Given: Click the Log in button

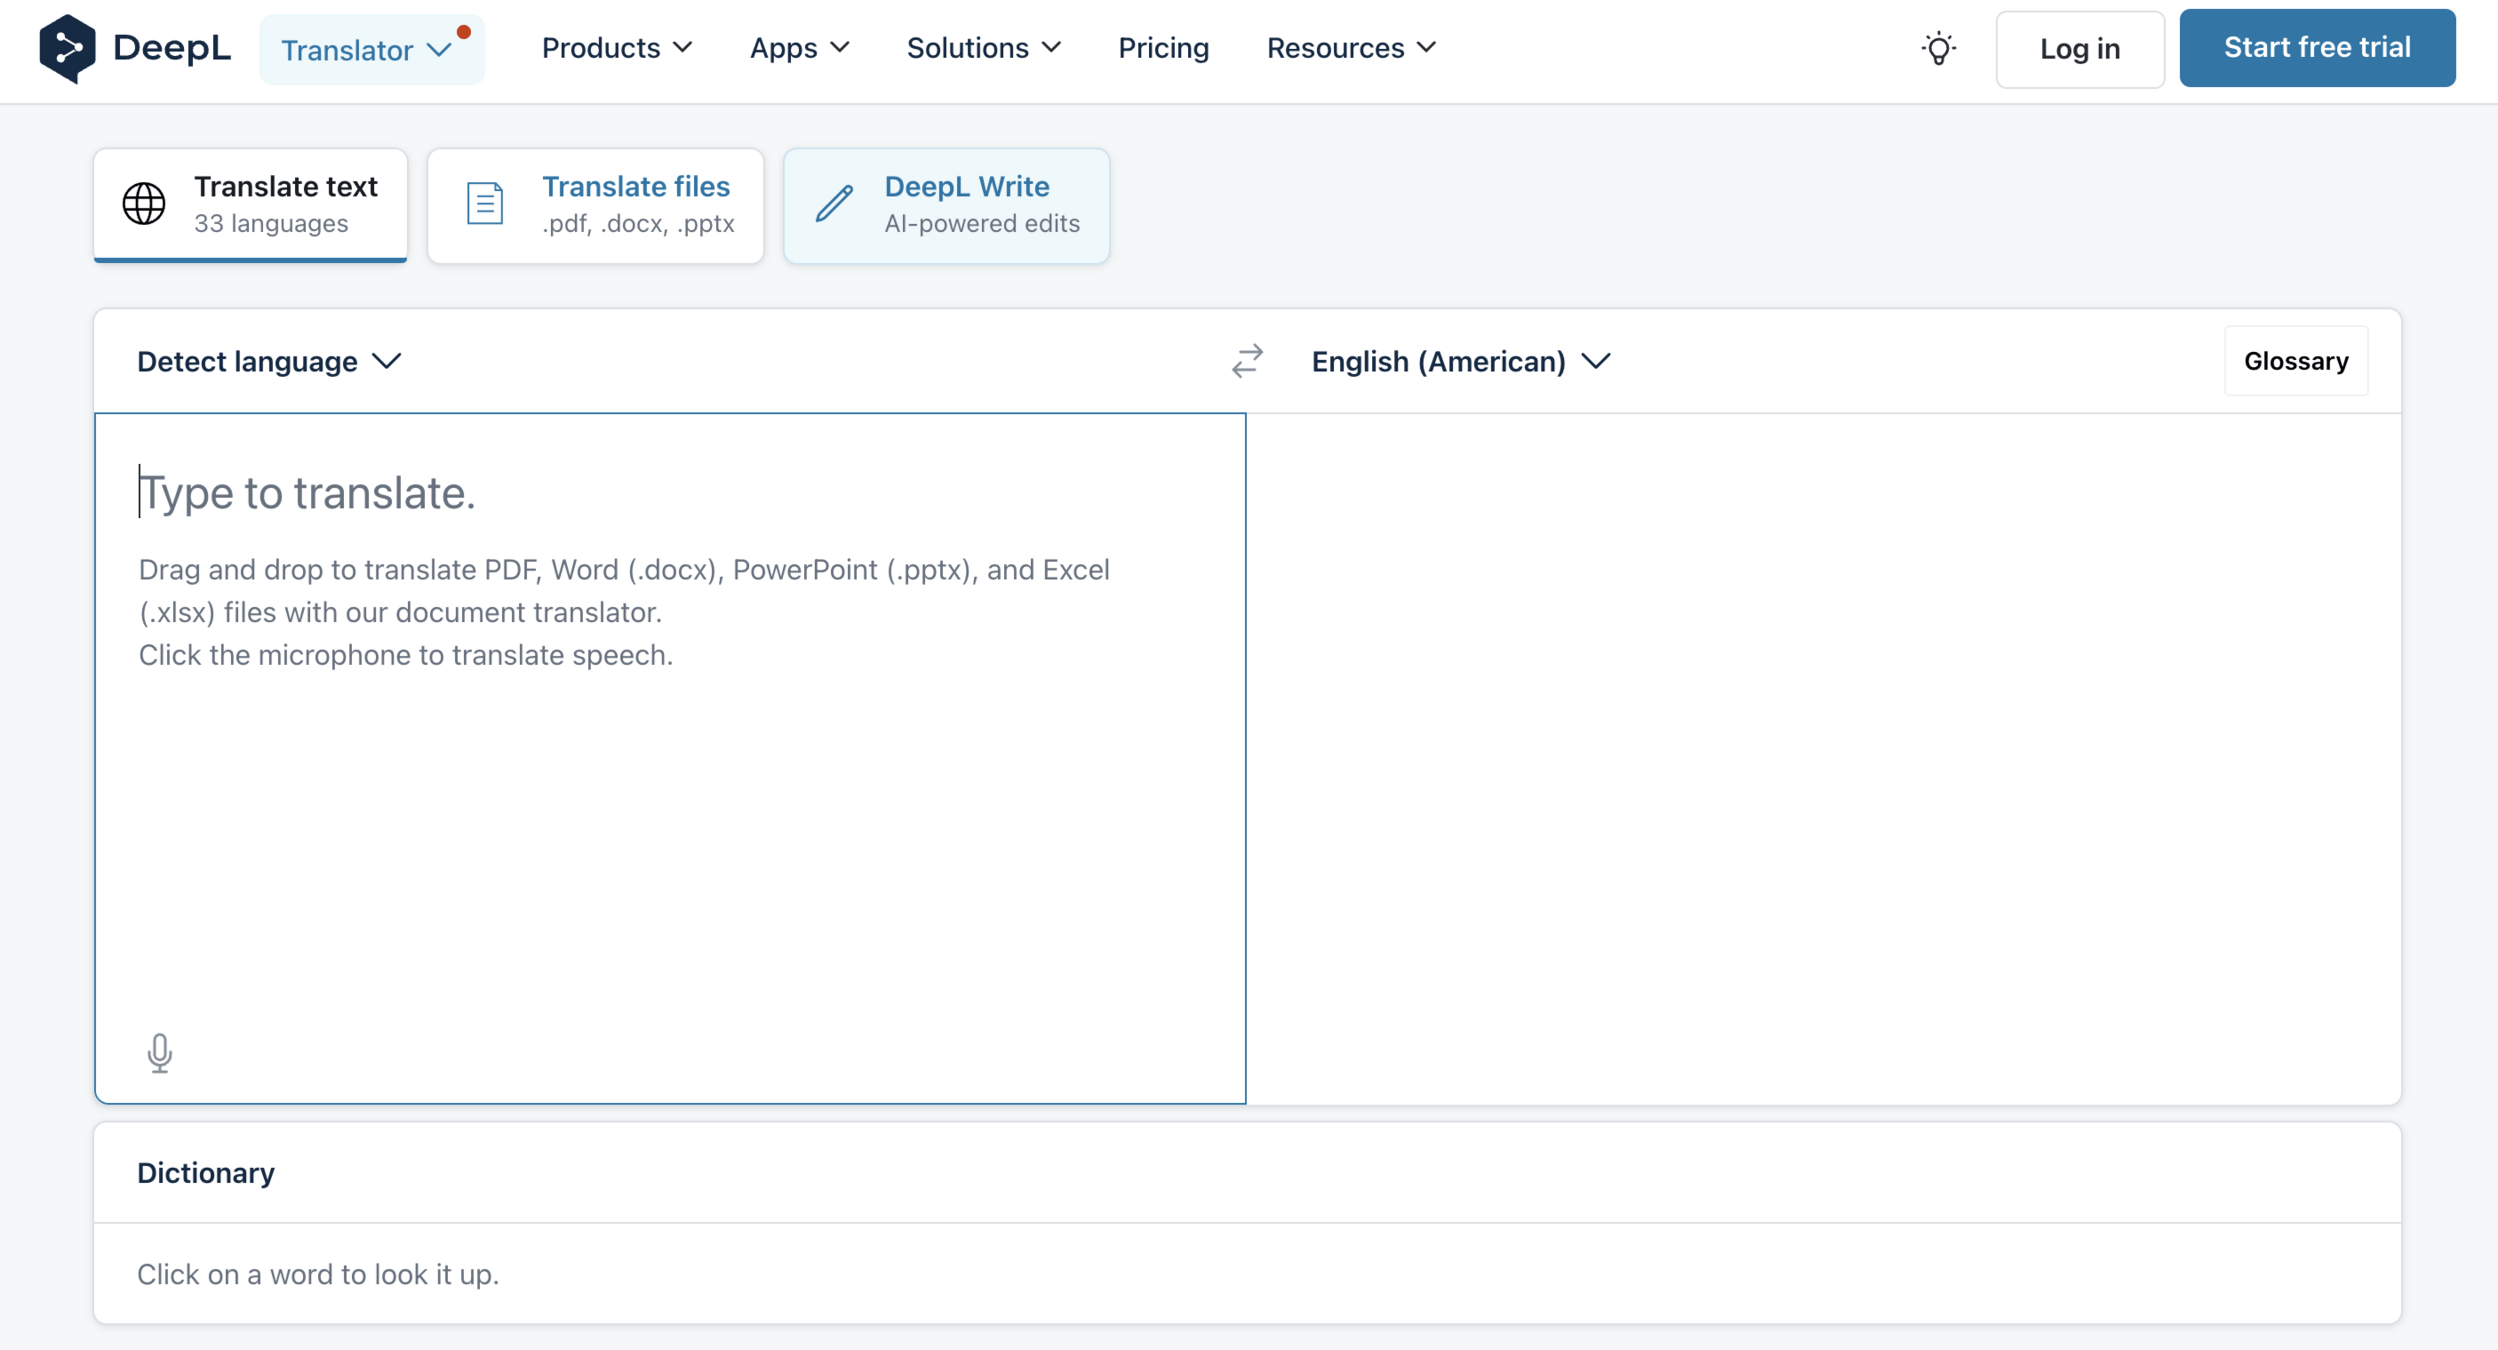Looking at the screenshot, I should click(x=2079, y=49).
